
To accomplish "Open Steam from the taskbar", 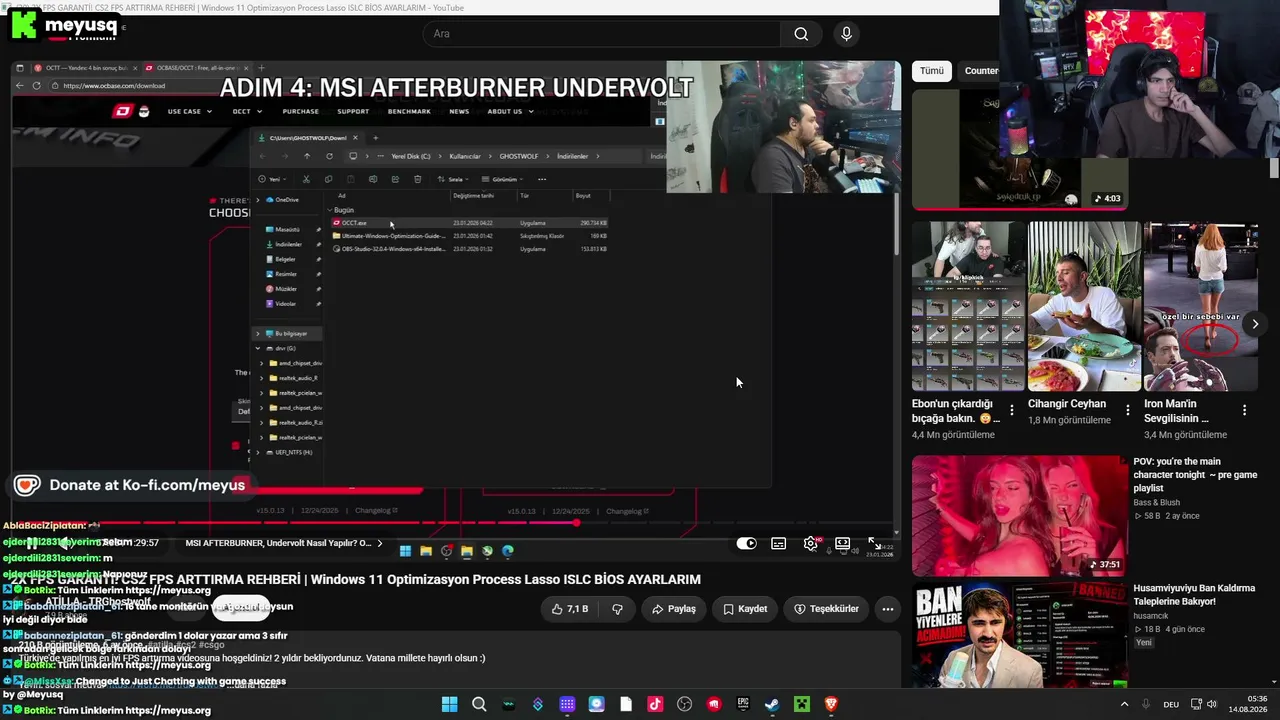I will [x=772, y=704].
